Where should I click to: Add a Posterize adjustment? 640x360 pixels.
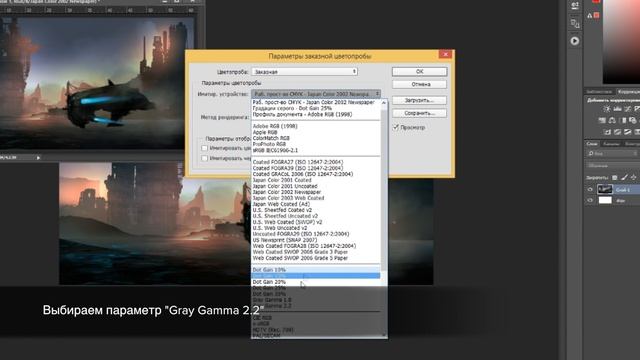[x=618, y=132]
